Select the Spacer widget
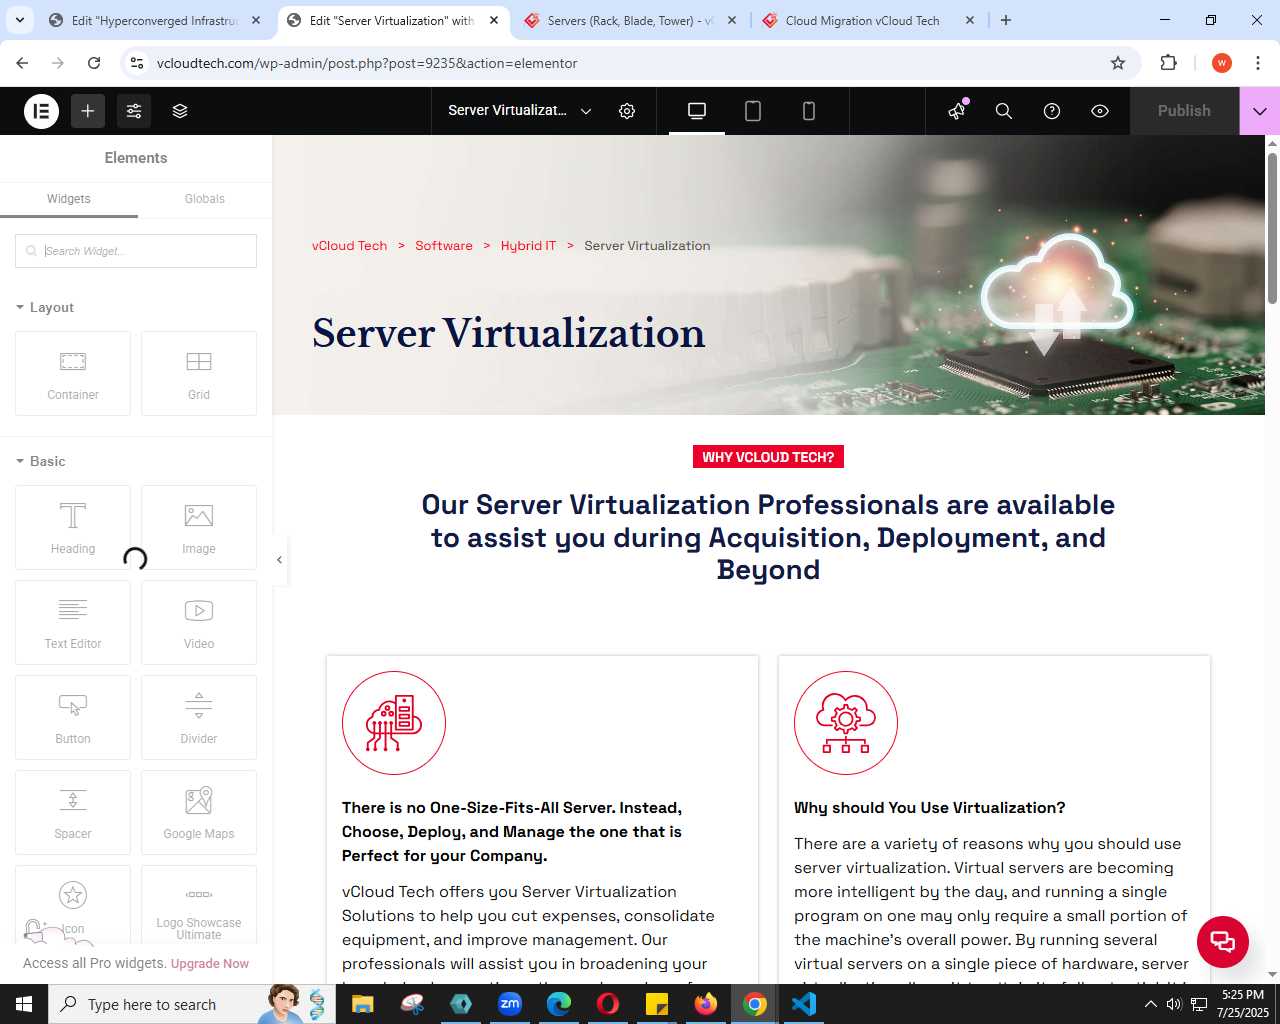 coord(73,812)
